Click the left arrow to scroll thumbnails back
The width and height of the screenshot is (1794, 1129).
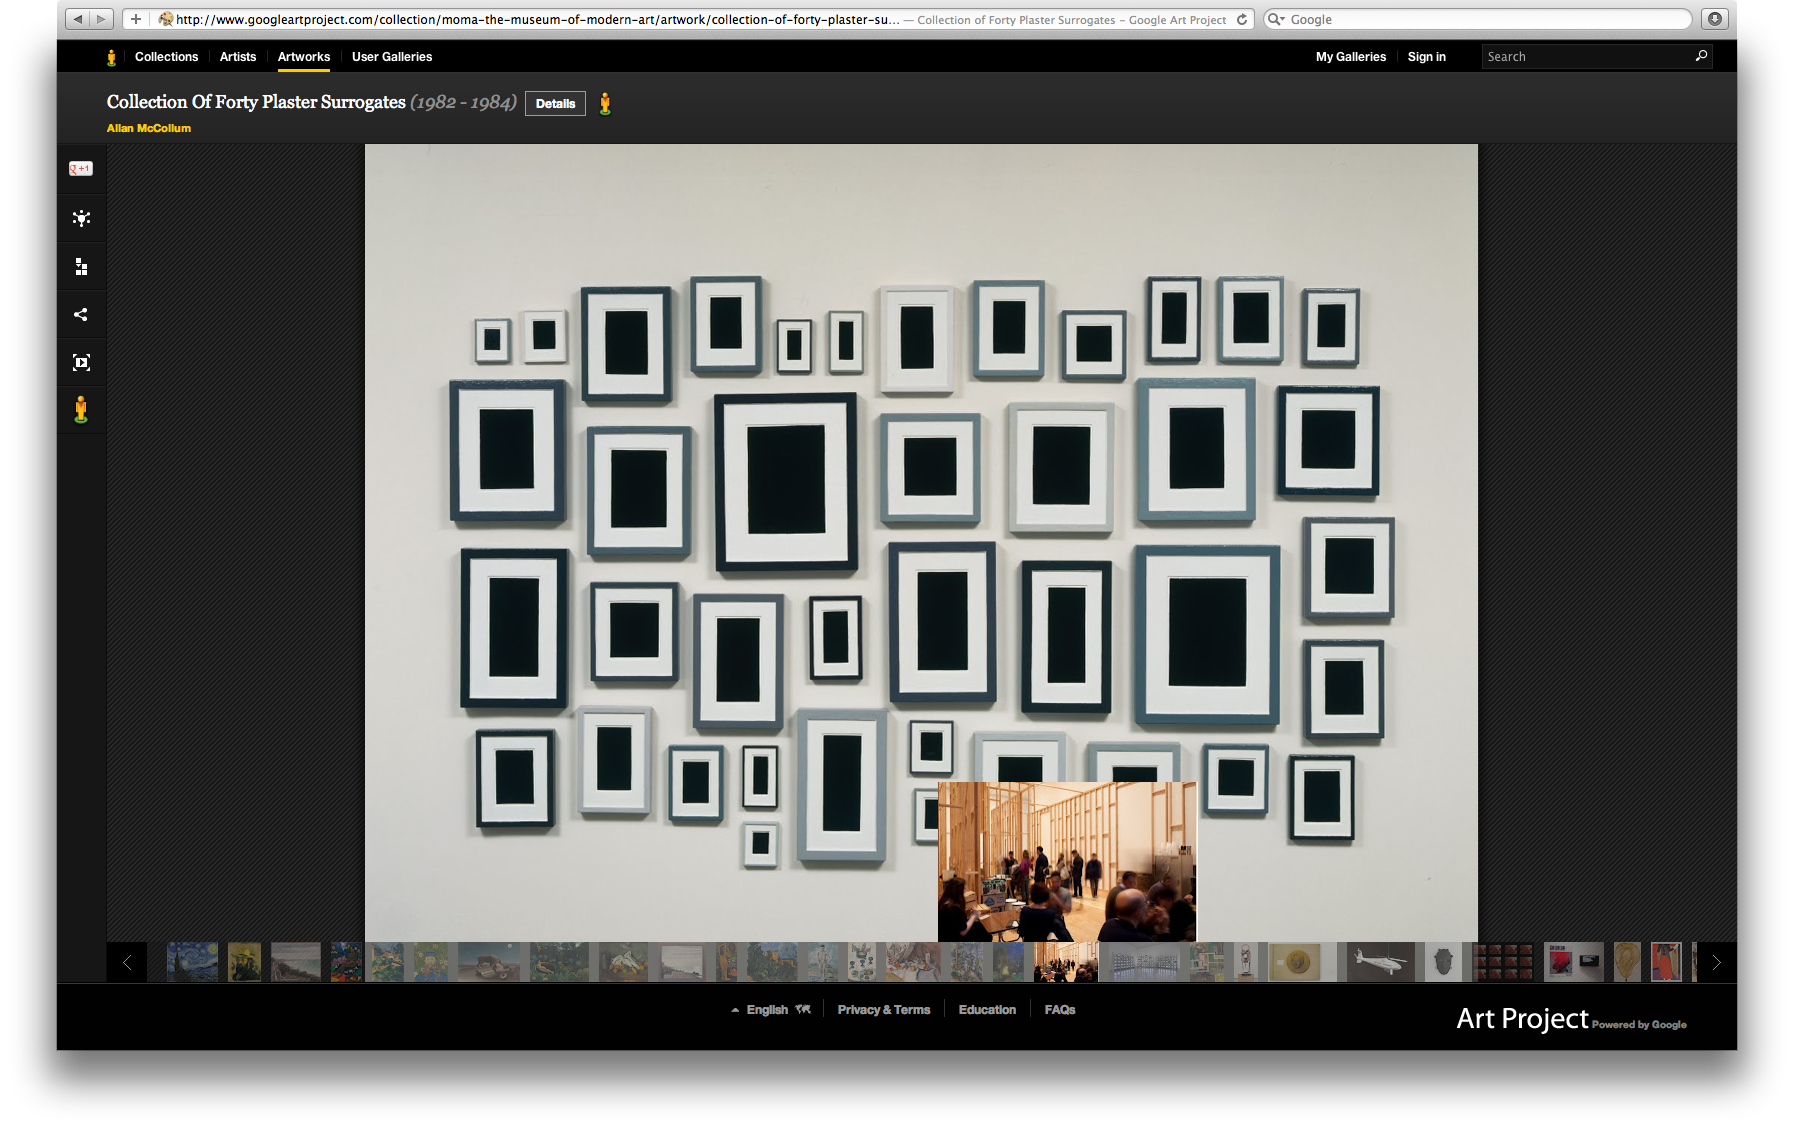[x=127, y=962]
